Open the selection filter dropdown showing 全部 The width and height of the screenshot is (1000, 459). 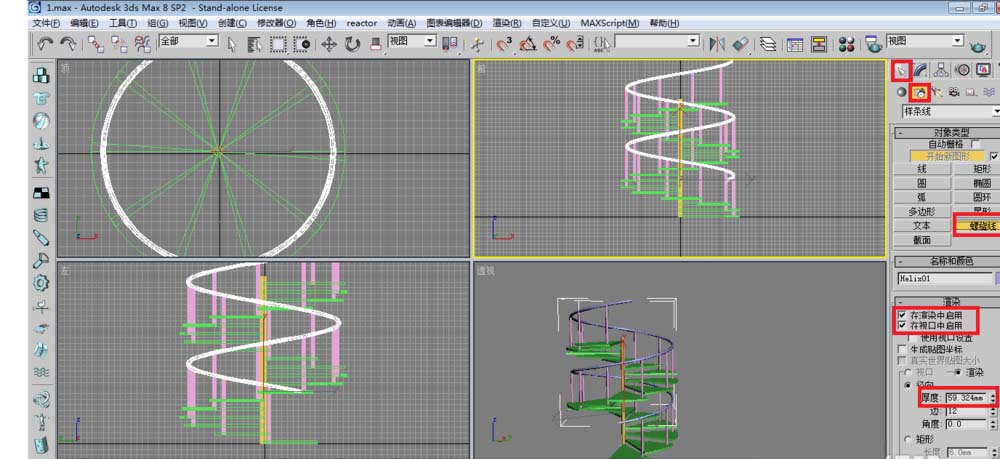click(x=189, y=41)
